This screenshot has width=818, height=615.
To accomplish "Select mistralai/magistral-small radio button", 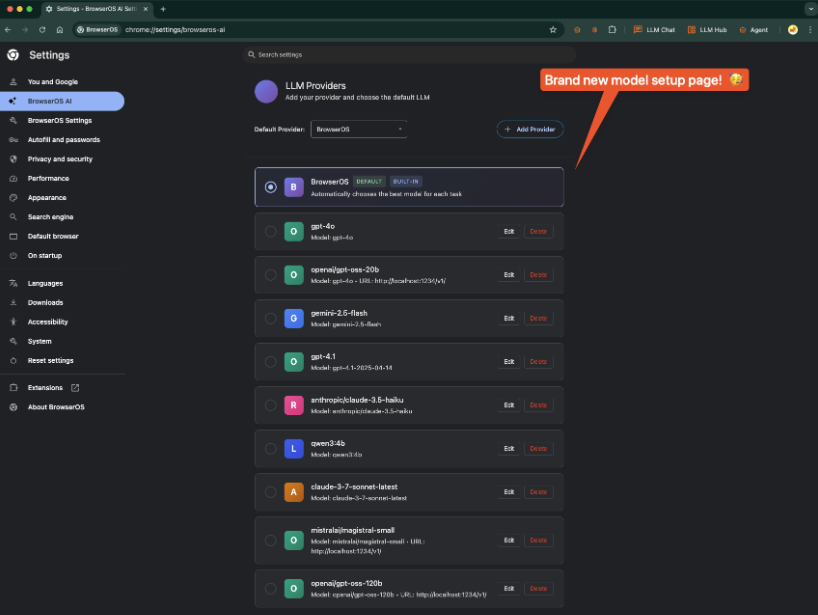I will click(x=270, y=540).
